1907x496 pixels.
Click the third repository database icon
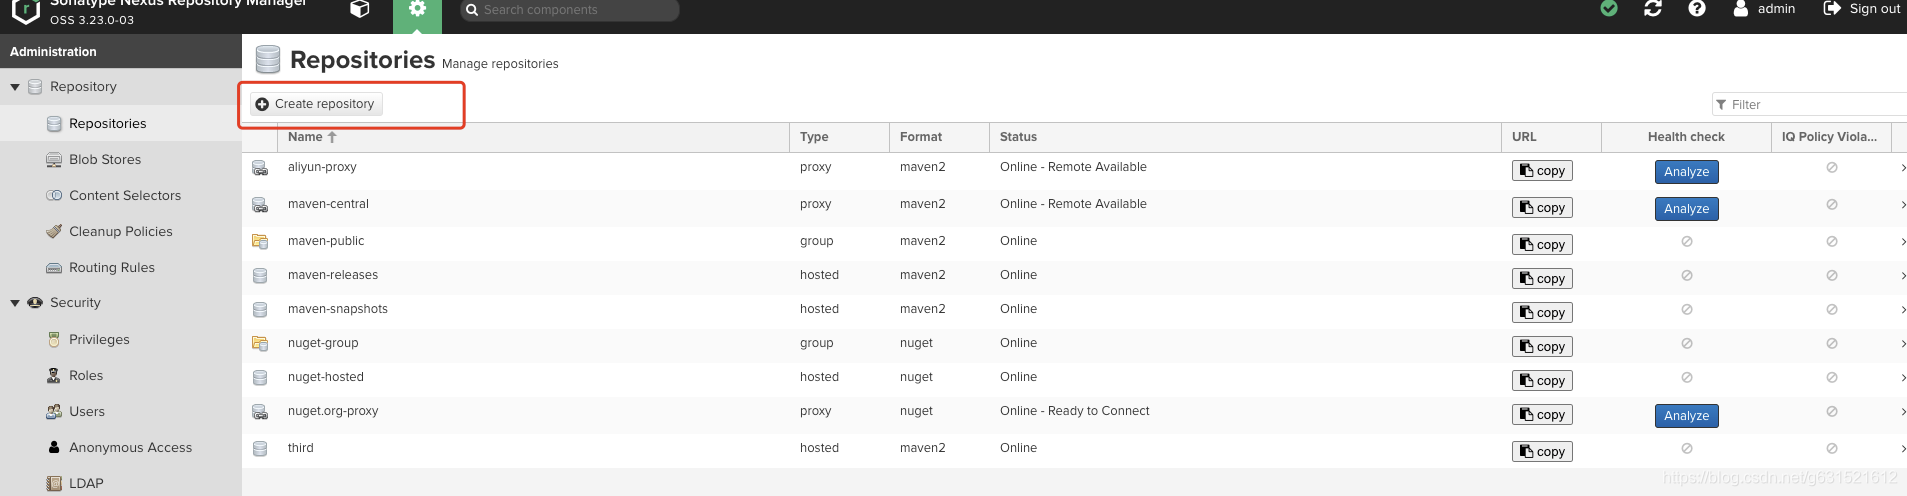[260, 449]
